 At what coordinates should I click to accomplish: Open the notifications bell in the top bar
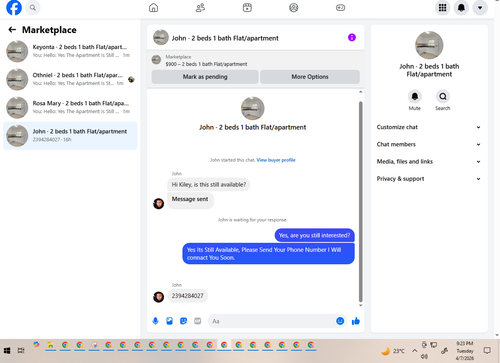coord(461,7)
